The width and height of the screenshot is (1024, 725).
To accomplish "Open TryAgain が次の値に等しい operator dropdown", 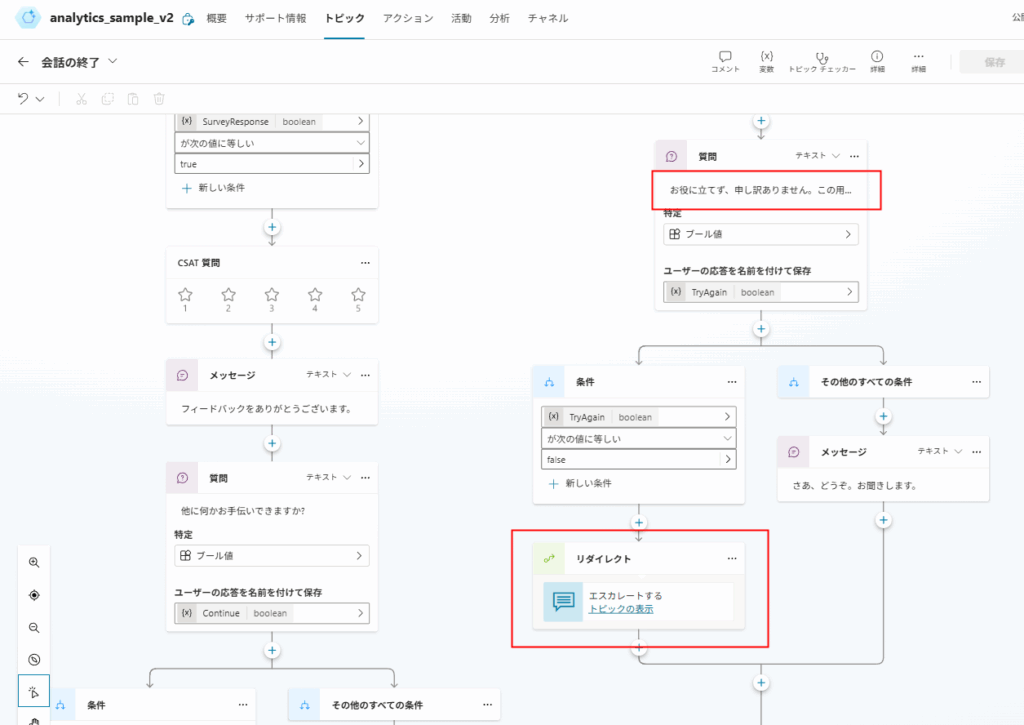I will pyautogui.click(x=639, y=438).
